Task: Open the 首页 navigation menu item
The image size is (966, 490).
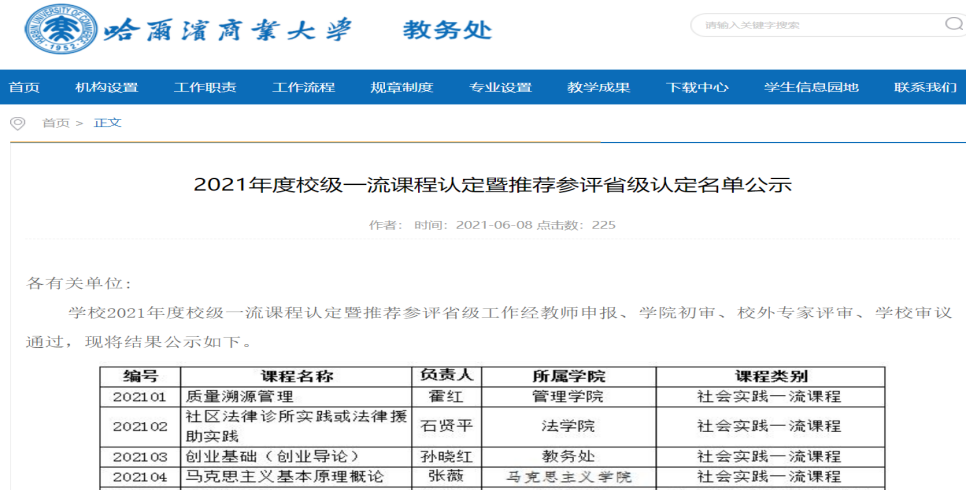Action: click(x=24, y=87)
